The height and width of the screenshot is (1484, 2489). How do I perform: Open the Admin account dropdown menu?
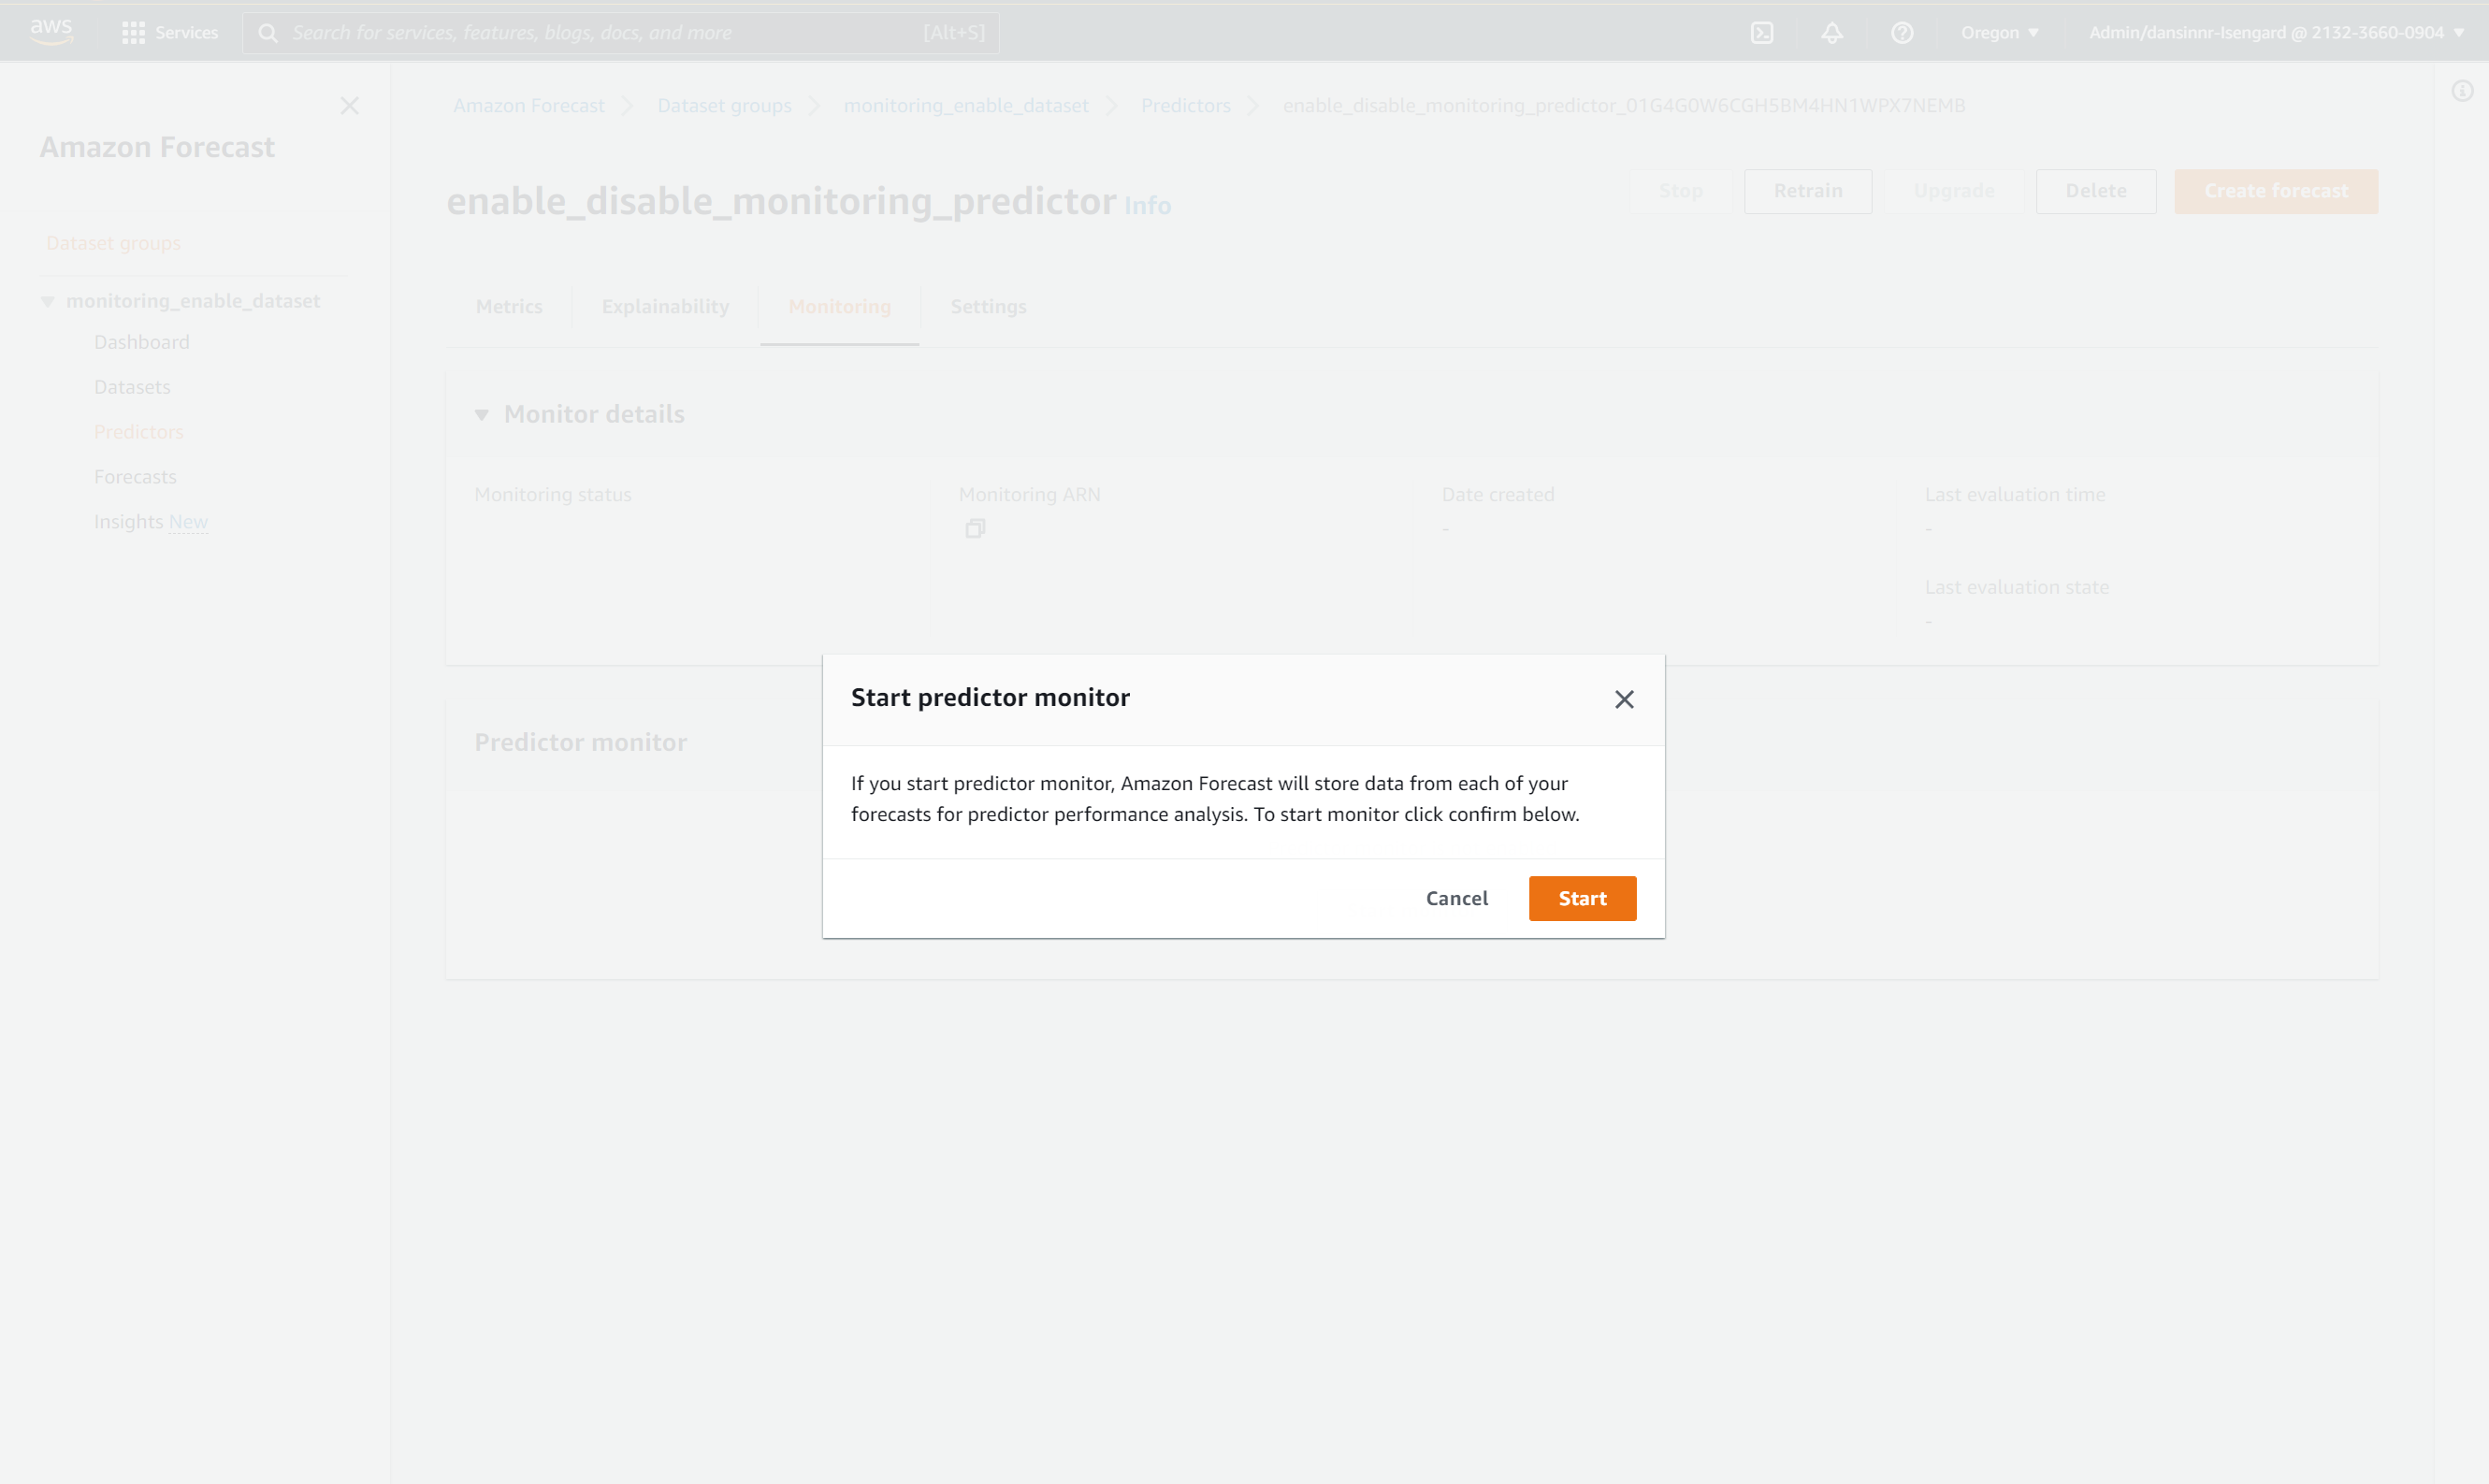pos(2275,32)
